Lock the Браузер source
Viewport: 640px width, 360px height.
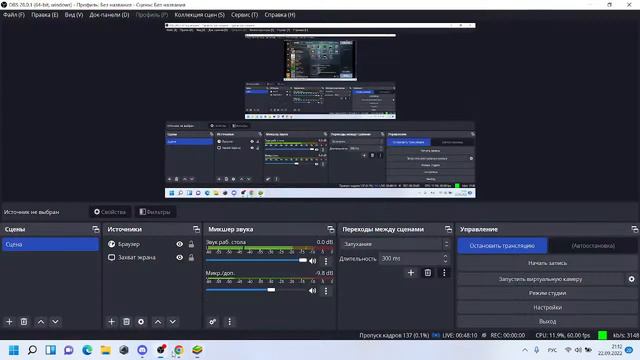tap(191, 244)
